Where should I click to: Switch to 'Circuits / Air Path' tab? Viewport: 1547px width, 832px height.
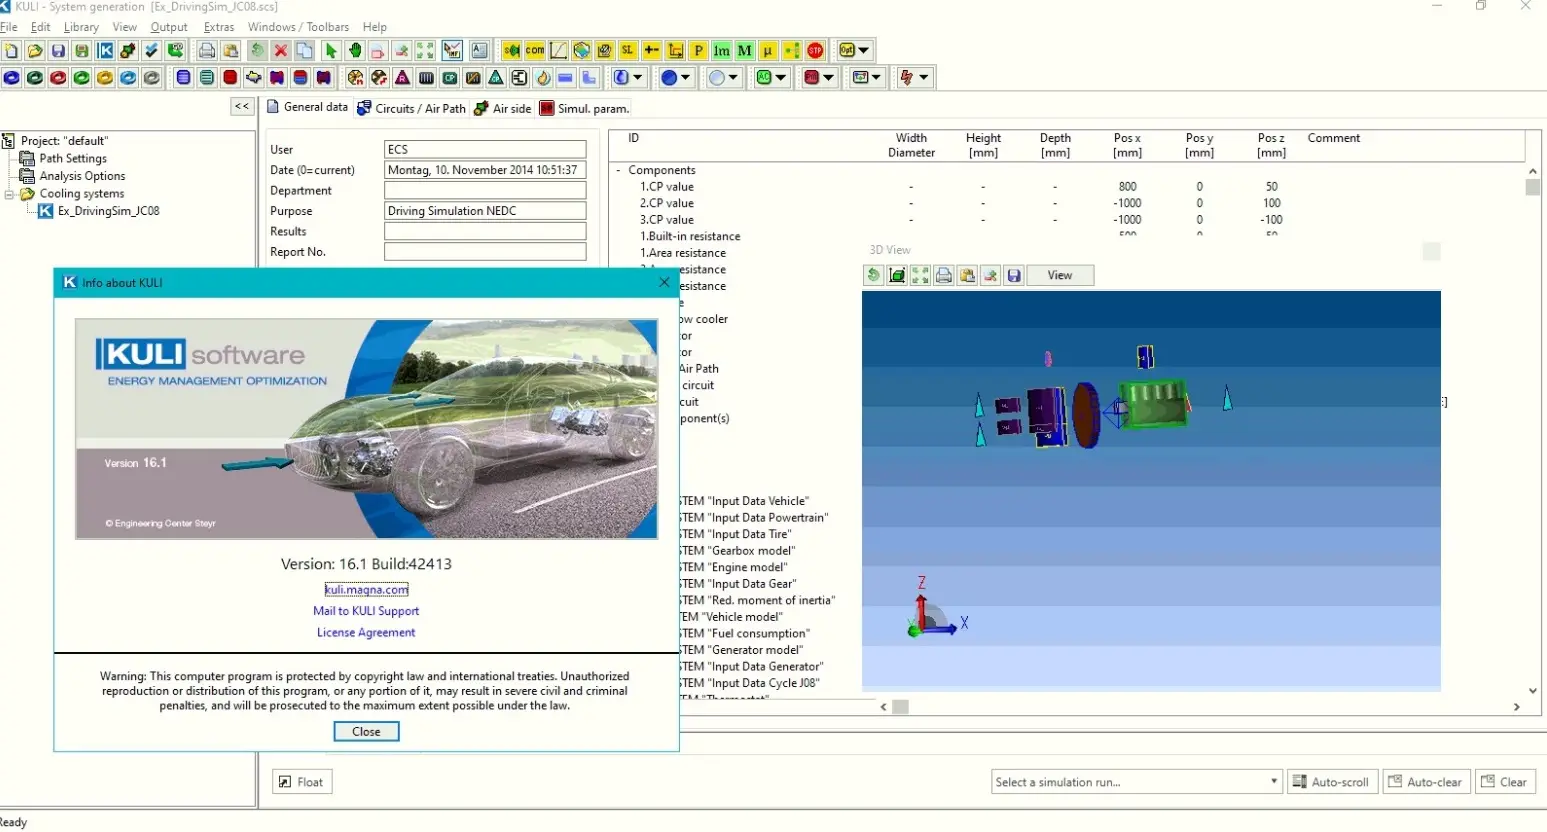[412, 108]
